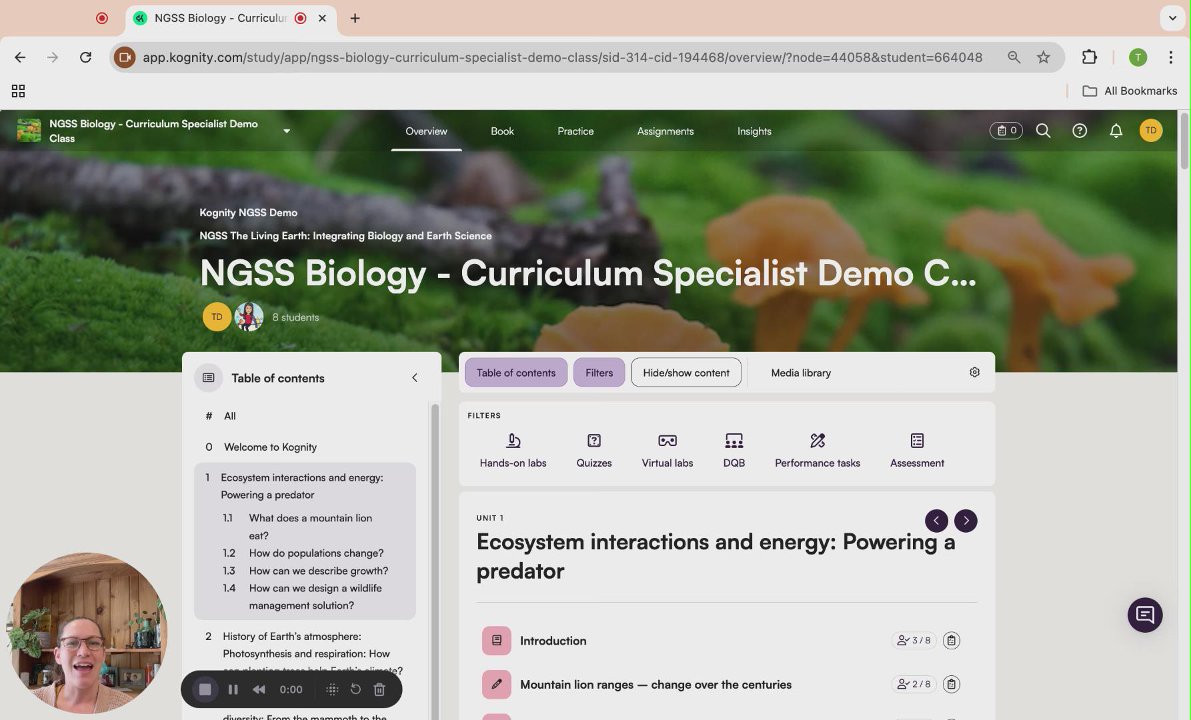Grab the recording toolbar grip handle
This screenshot has width=1191, height=720.
click(x=332, y=690)
